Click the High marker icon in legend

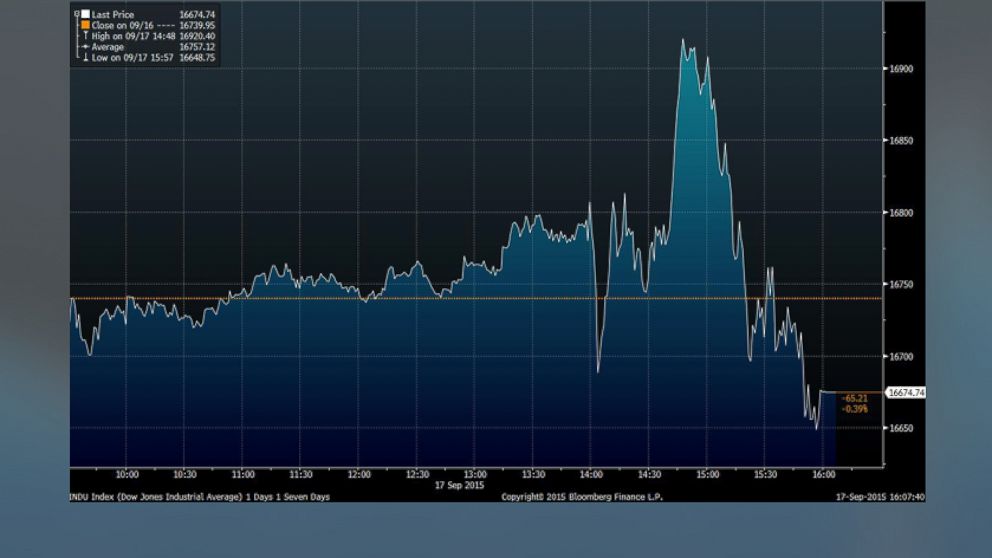85,36
